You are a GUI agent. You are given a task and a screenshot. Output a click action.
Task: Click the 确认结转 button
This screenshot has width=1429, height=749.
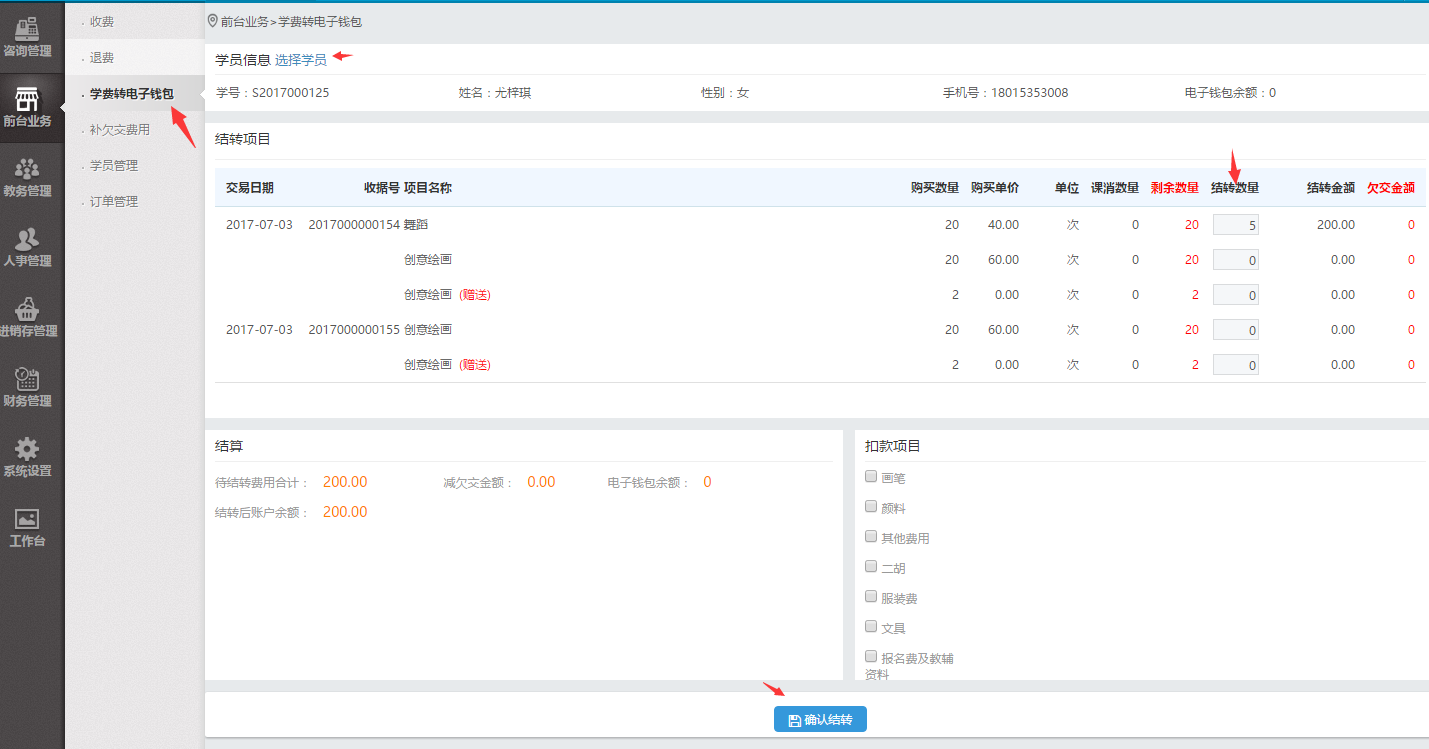pos(820,720)
